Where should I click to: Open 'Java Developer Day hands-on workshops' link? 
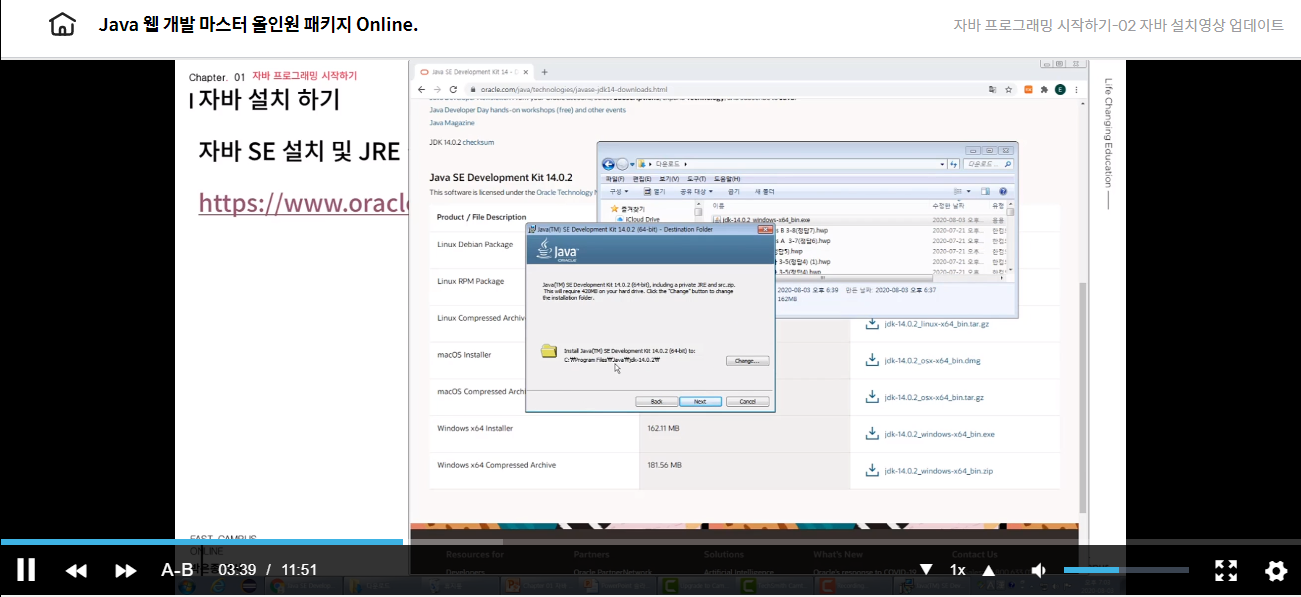[527, 110]
